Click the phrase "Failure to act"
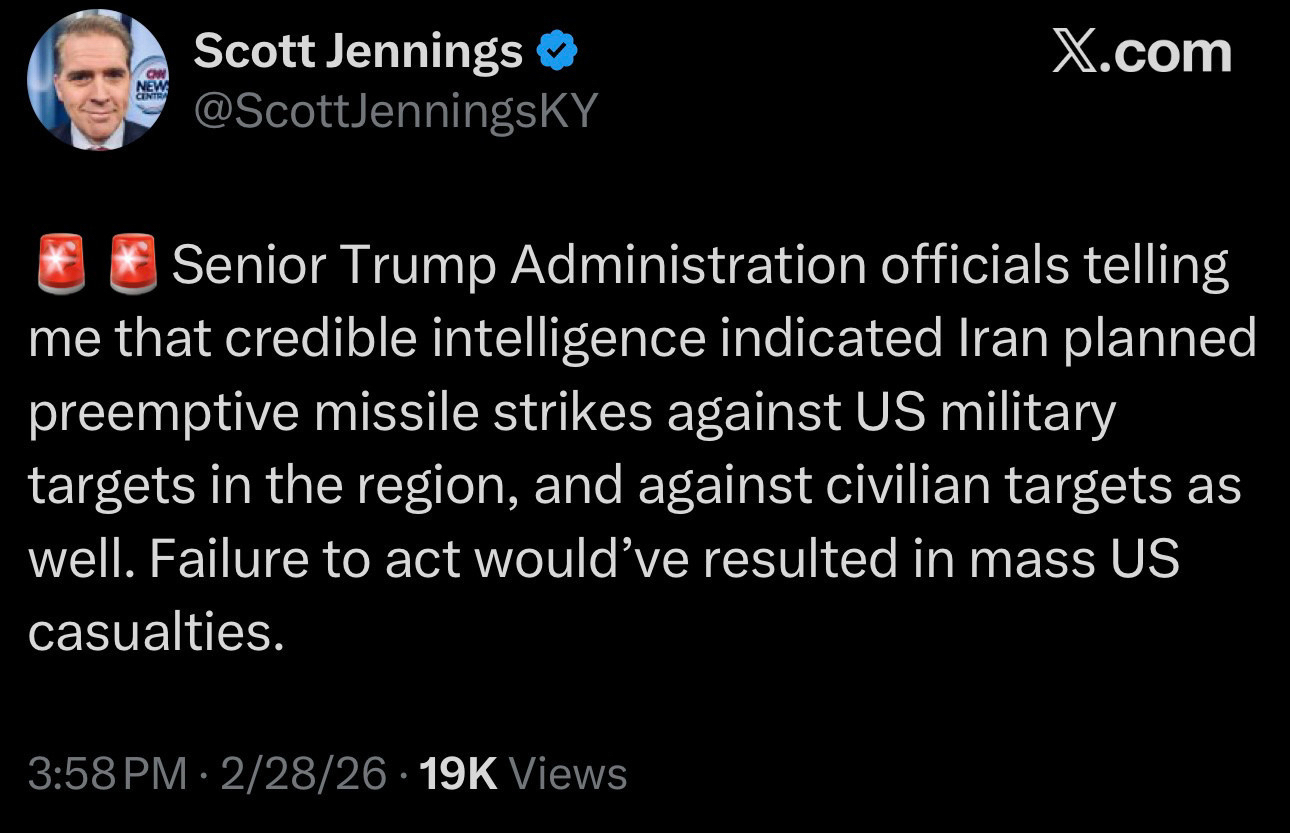This screenshot has height=833, width=1290. [x=306, y=560]
